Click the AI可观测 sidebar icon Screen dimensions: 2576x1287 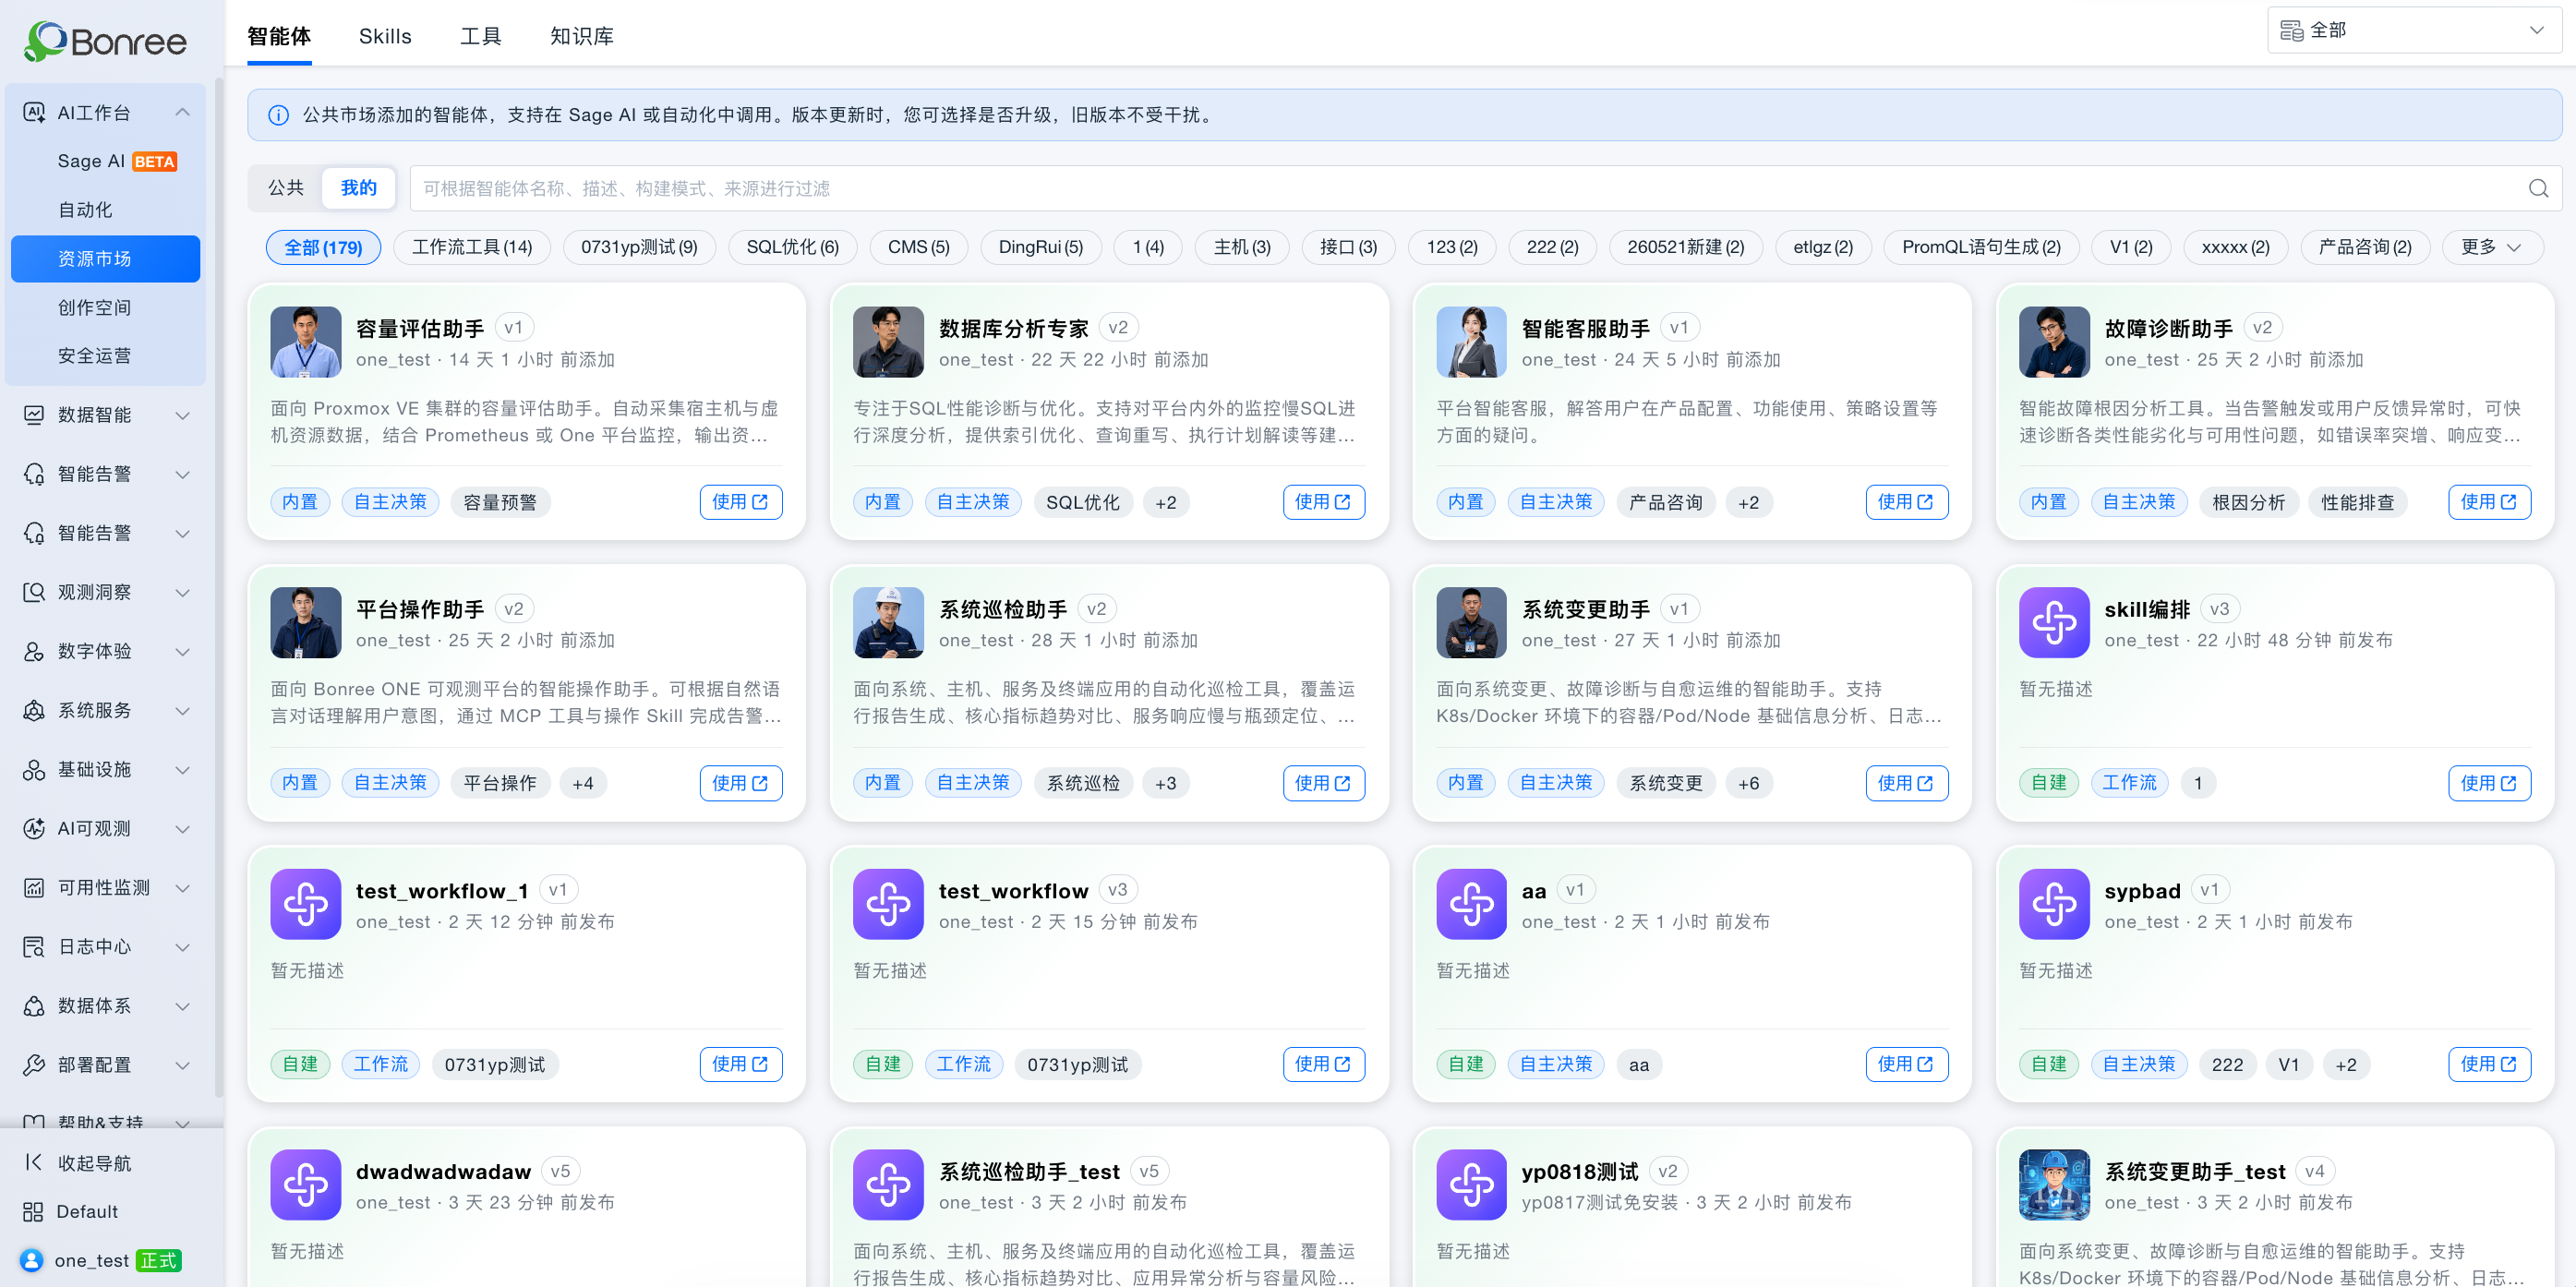34,828
